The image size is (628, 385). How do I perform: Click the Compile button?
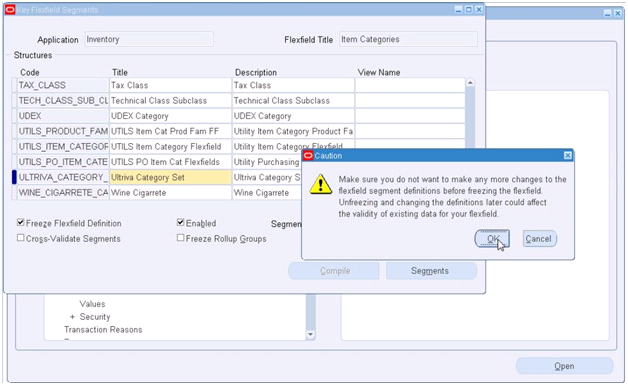tap(334, 271)
